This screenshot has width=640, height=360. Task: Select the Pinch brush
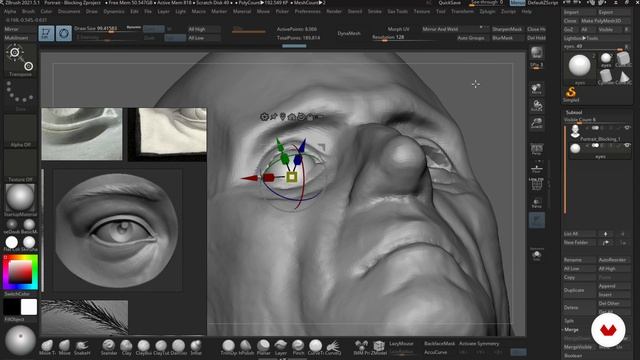[298, 348]
